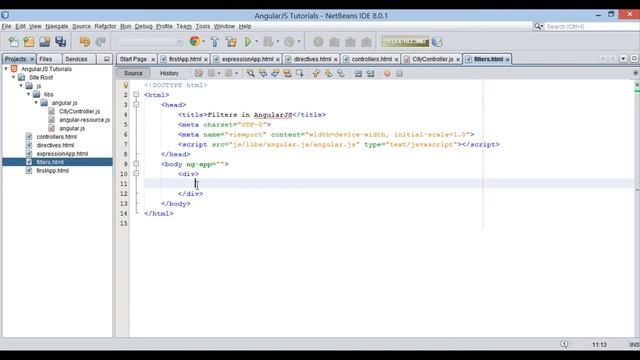Select angular-resource.js in project tree
Image resolution: width=640 pixels, height=360 pixels.
(84, 120)
